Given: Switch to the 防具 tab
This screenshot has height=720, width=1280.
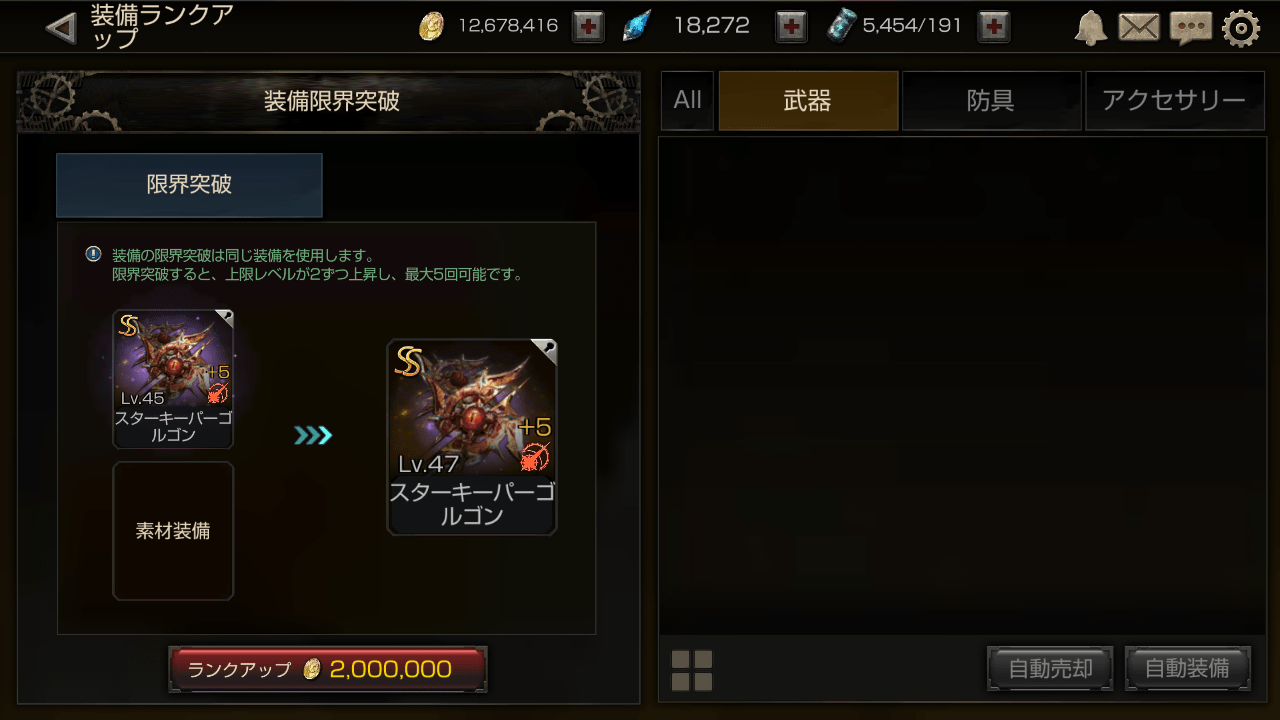Looking at the screenshot, I should click(991, 100).
